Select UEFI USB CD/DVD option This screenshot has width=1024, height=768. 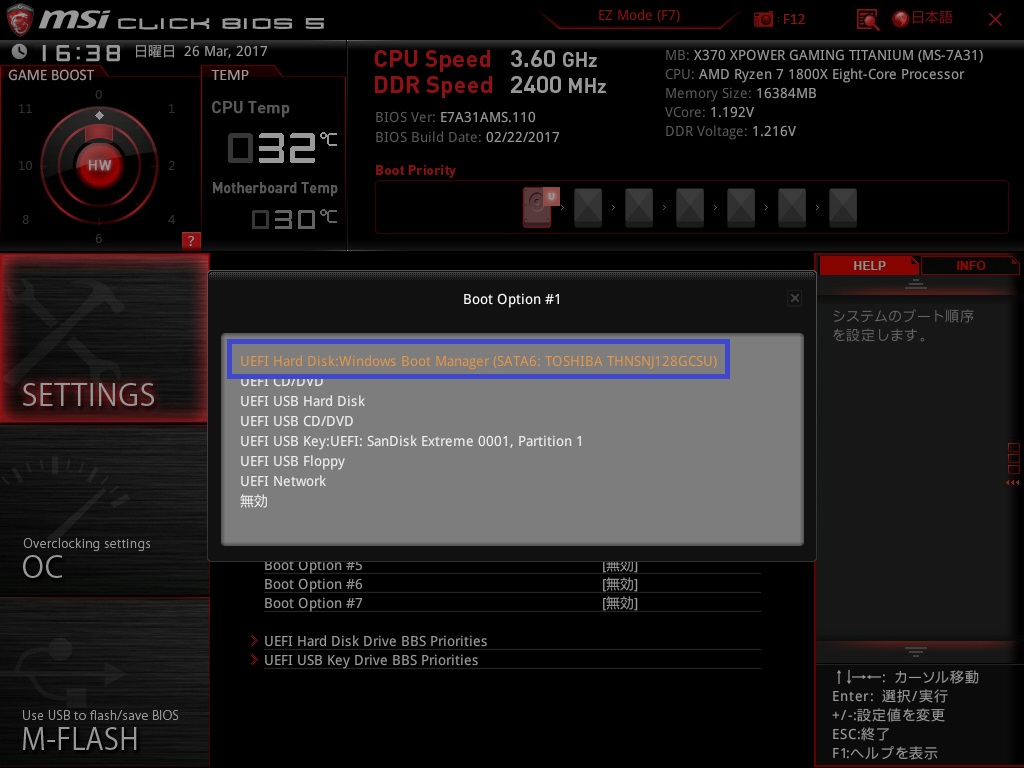pyautogui.click(x=296, y=421)
